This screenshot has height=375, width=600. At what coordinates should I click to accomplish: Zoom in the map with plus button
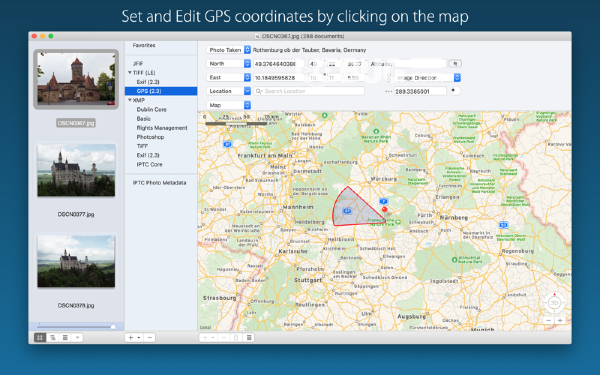pos(560,320)
